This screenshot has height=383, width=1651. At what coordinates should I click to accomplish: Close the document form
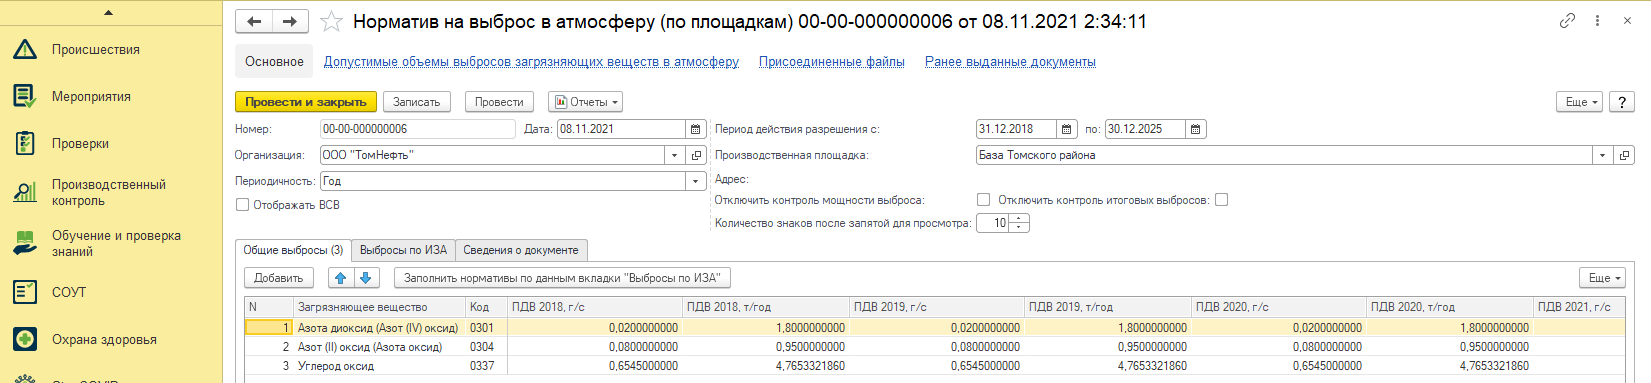[x=1627, y=20]
